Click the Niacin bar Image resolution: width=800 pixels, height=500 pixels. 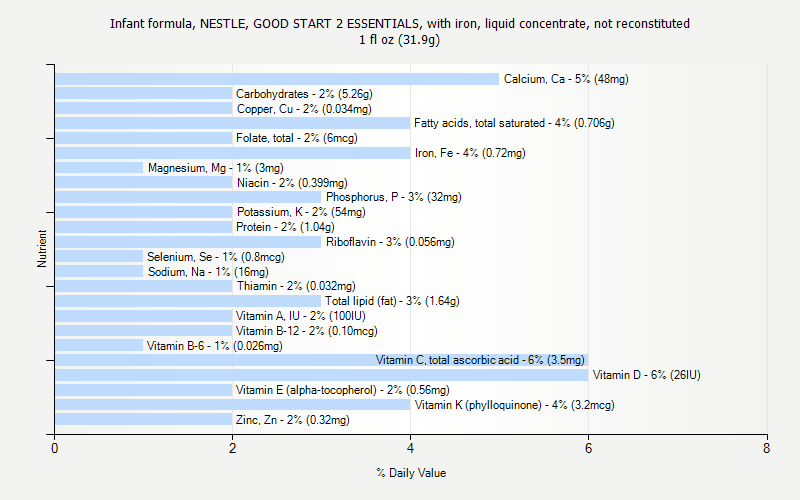(x=144, y=182)
